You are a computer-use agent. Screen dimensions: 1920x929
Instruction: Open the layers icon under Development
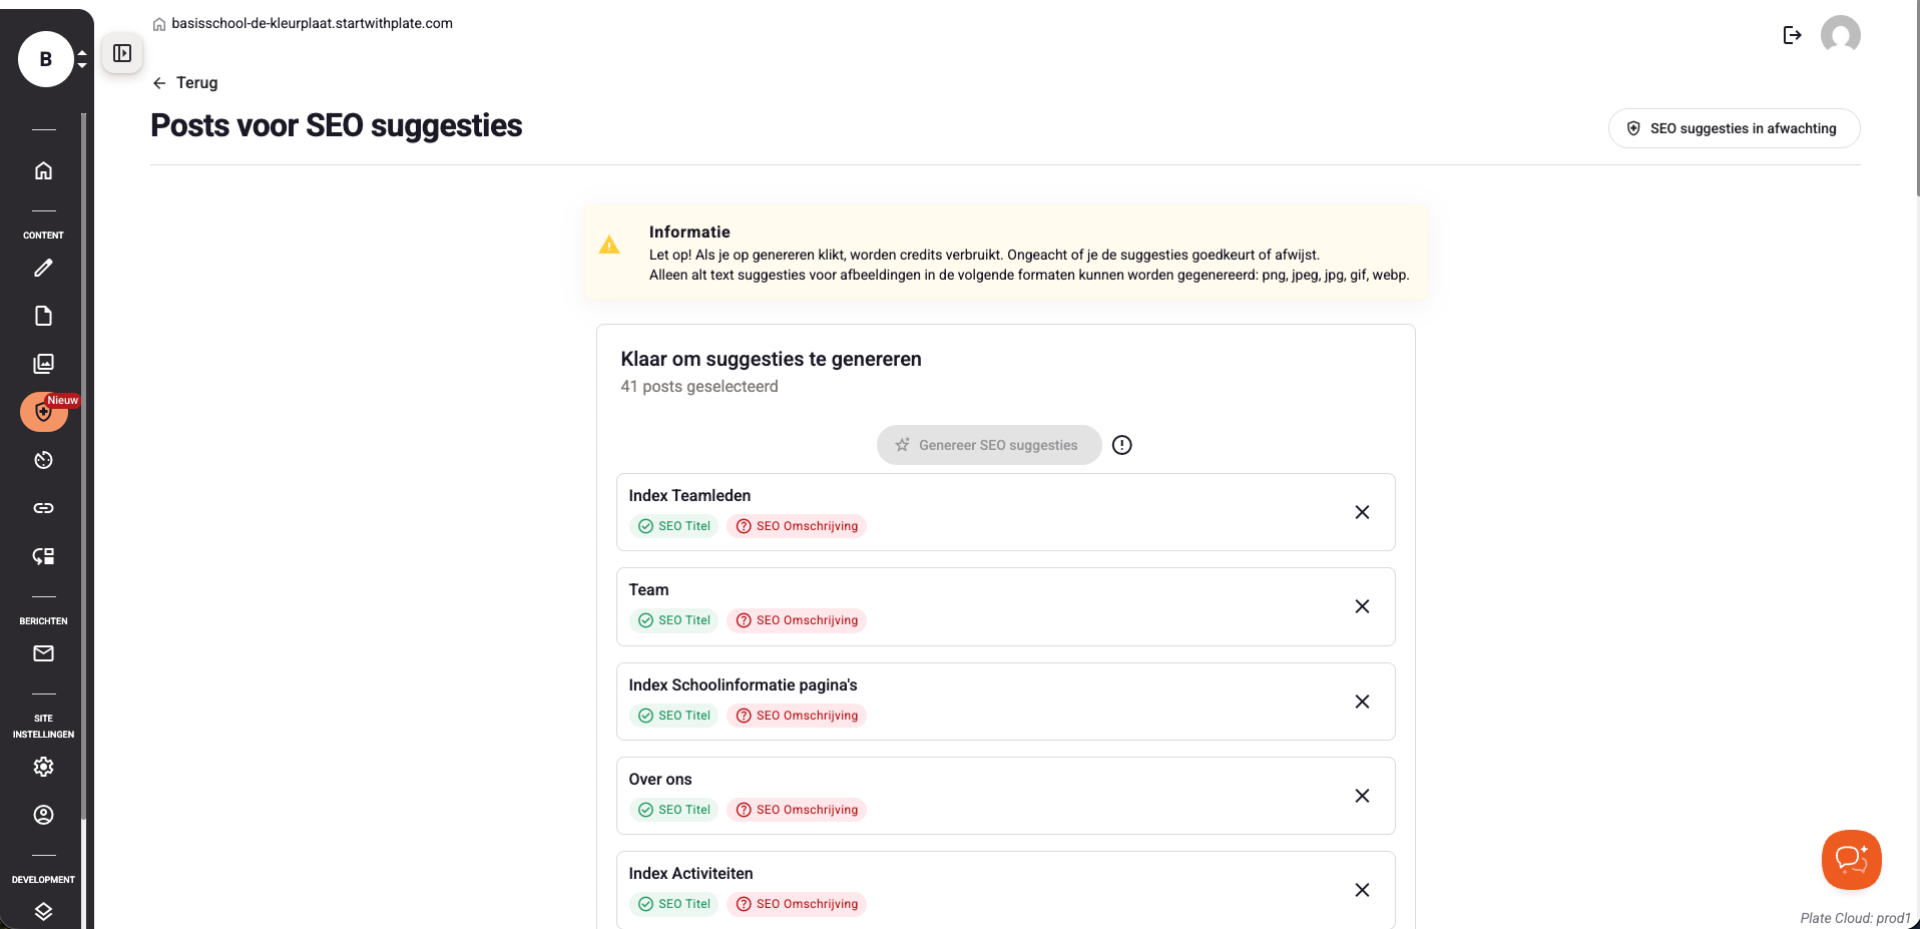pos(43,911)
